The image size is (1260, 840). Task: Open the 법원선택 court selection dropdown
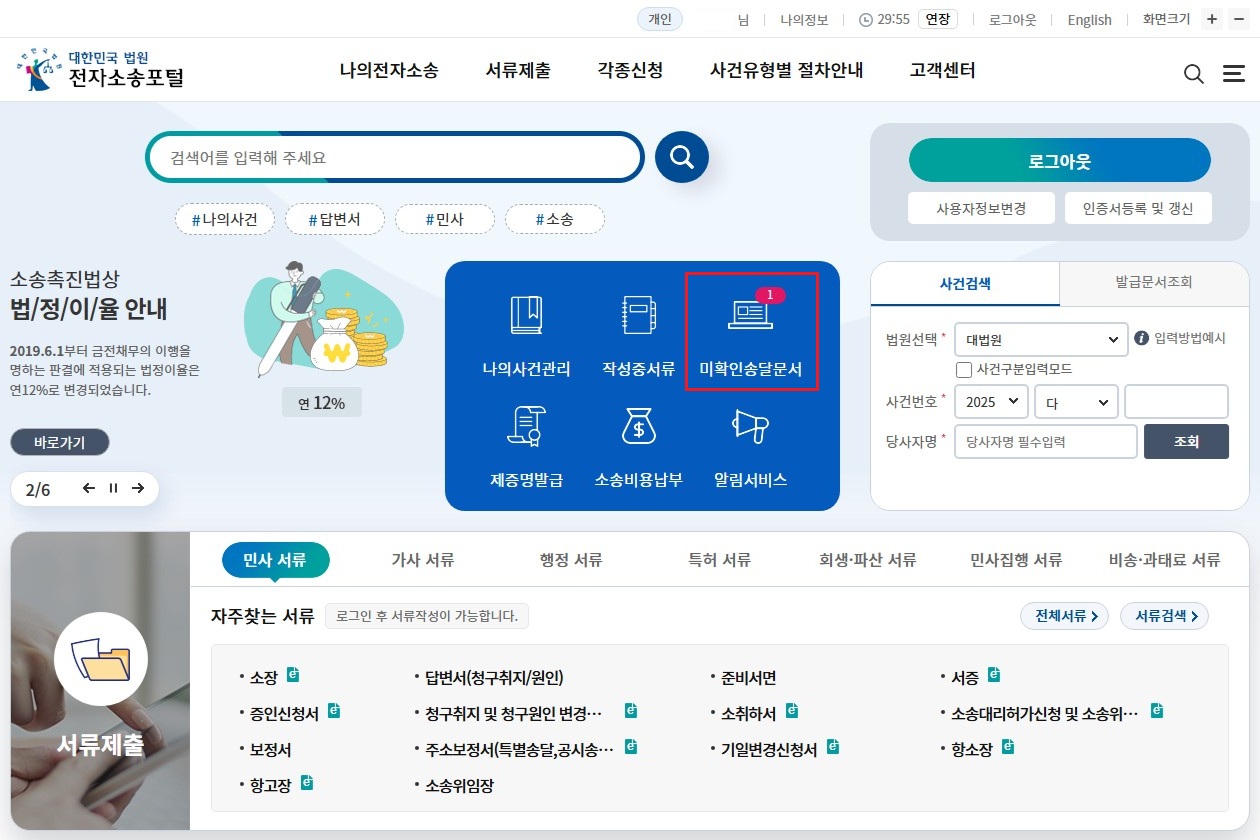point(1040,339)
